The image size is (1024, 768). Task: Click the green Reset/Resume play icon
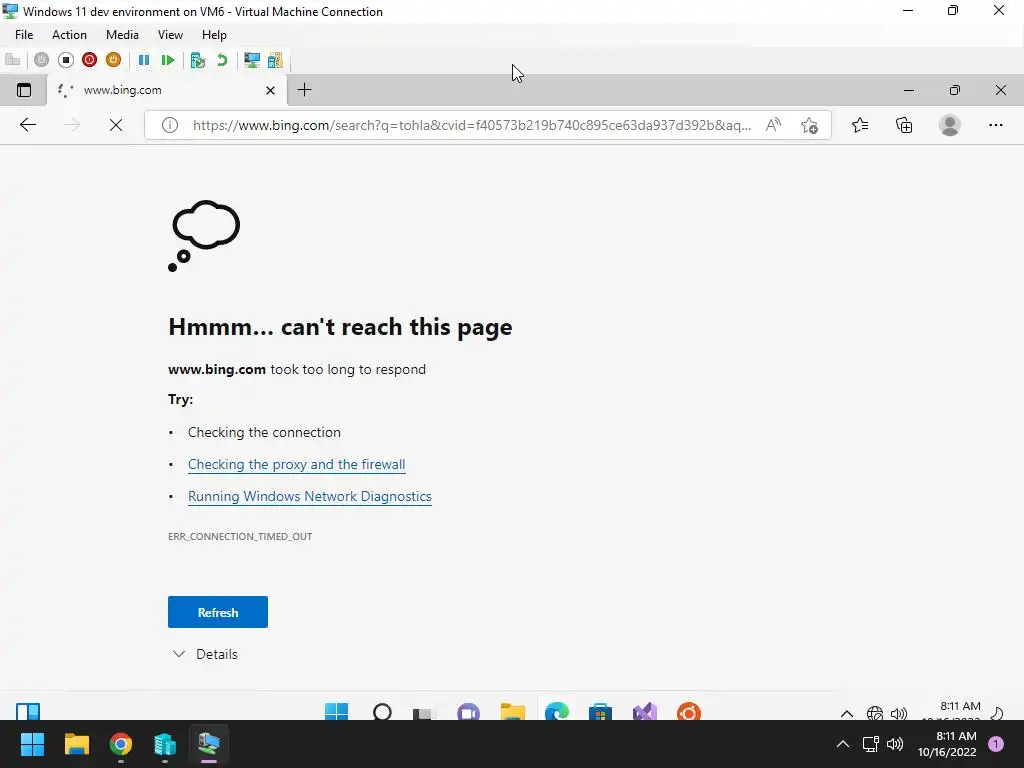[x=168, y=60]
